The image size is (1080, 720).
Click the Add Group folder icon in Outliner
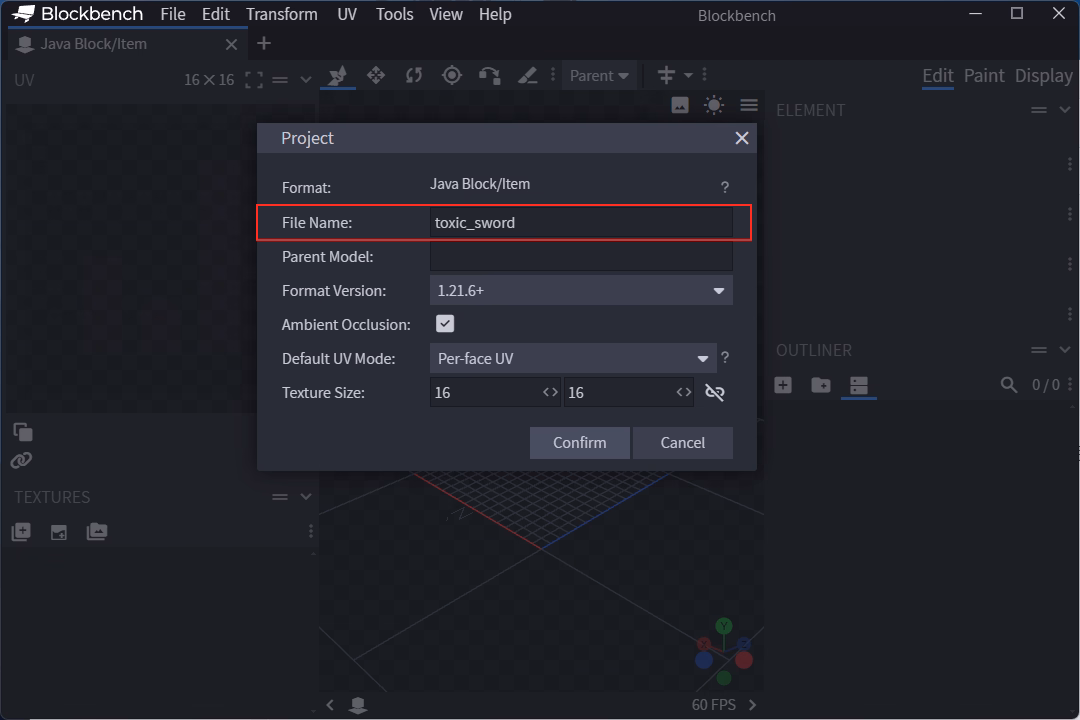821,385
